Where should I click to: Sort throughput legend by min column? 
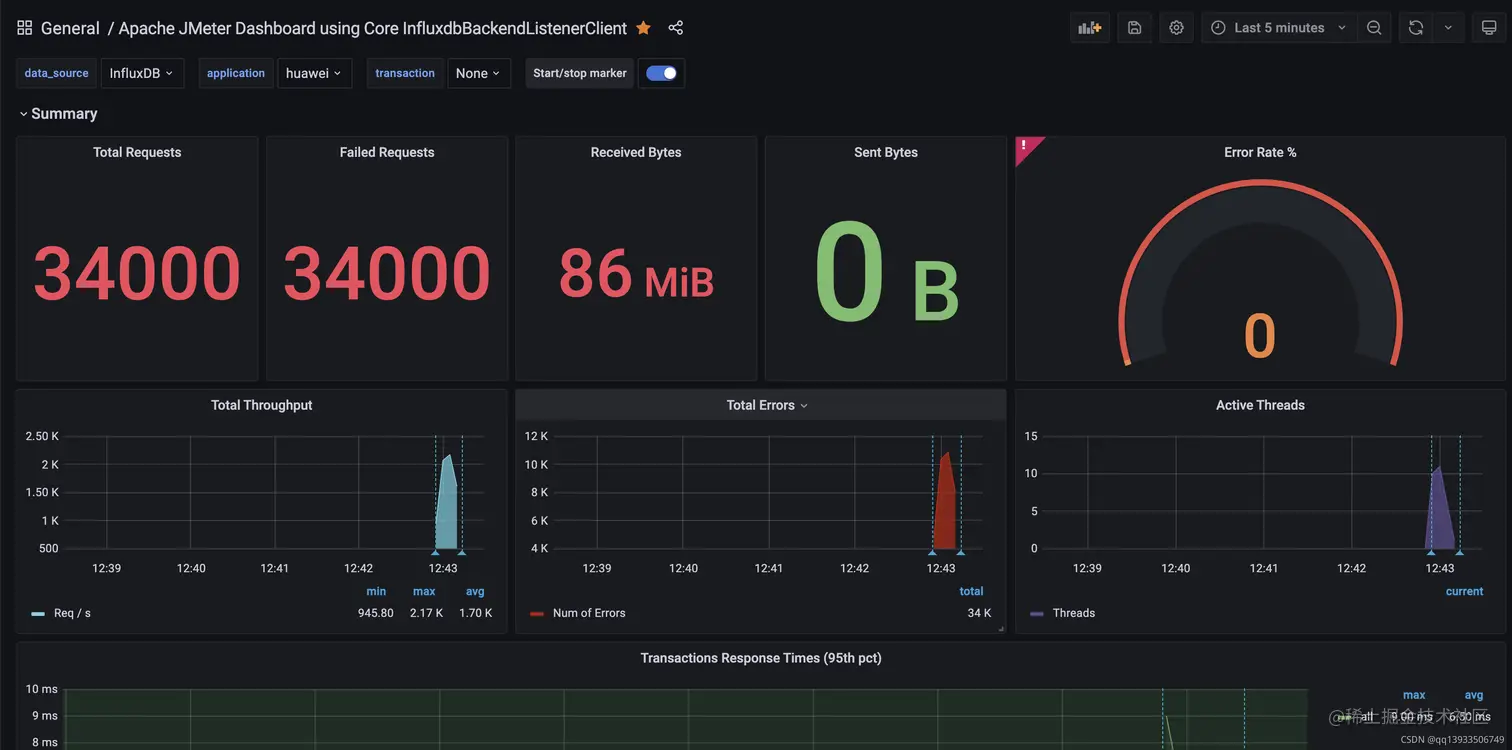tap(376, 591)
